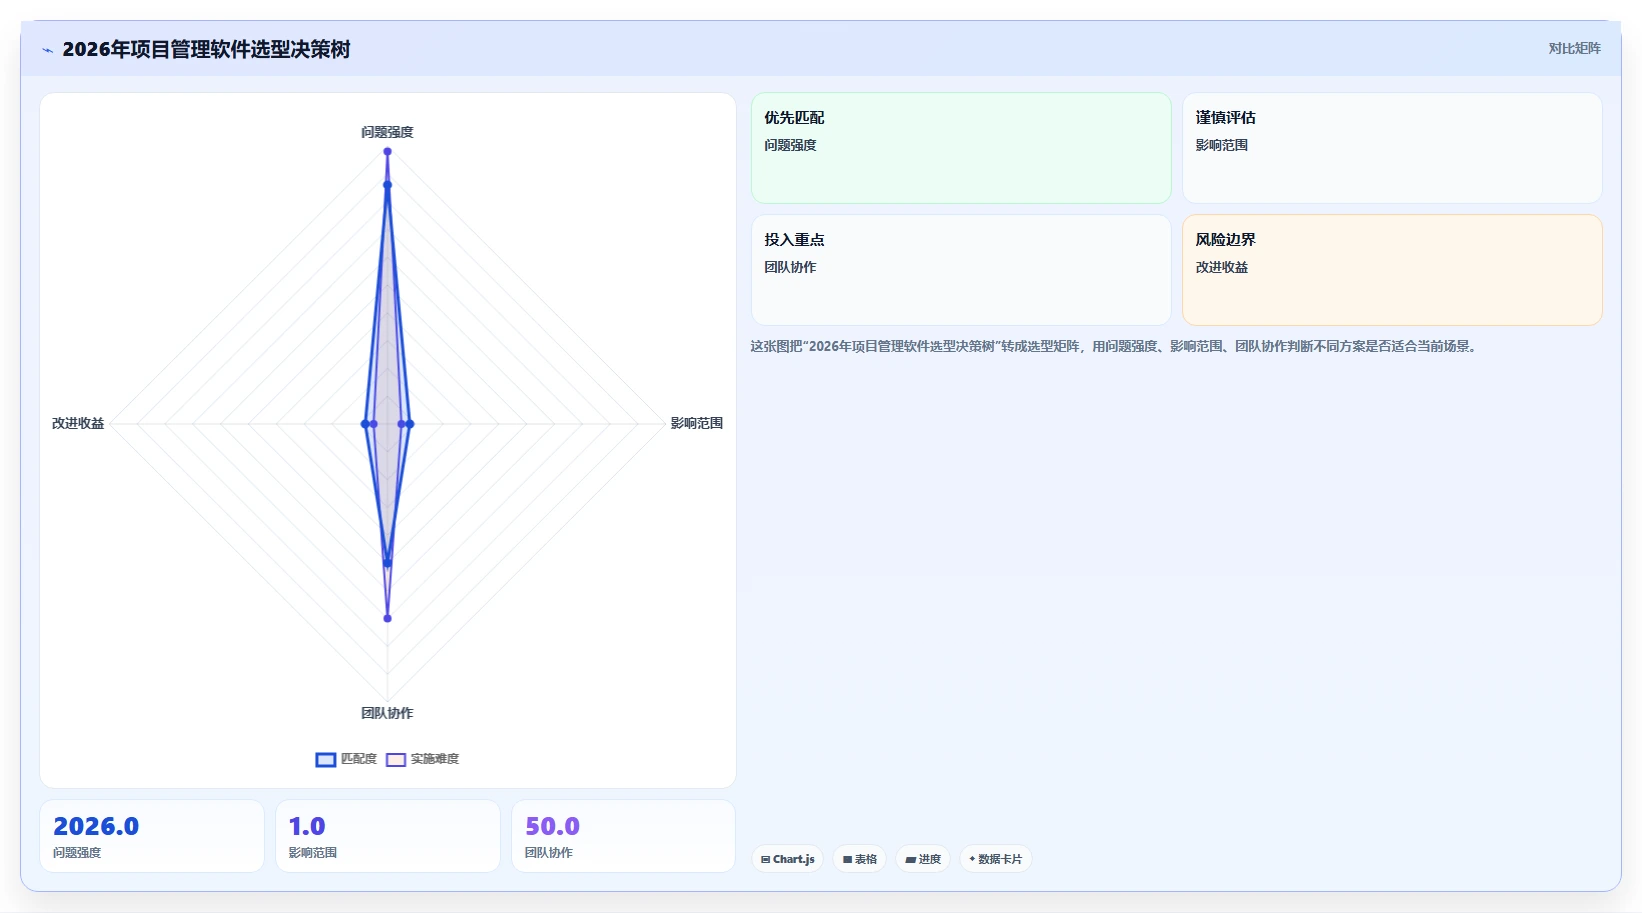
Task: Click the Chart.js tag
Action: (787, 859)
